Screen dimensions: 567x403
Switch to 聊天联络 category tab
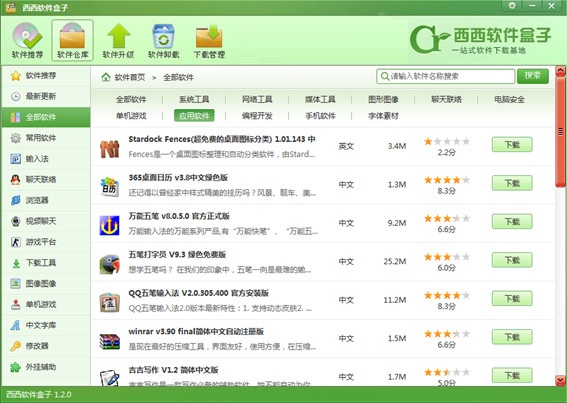point(446,99)
